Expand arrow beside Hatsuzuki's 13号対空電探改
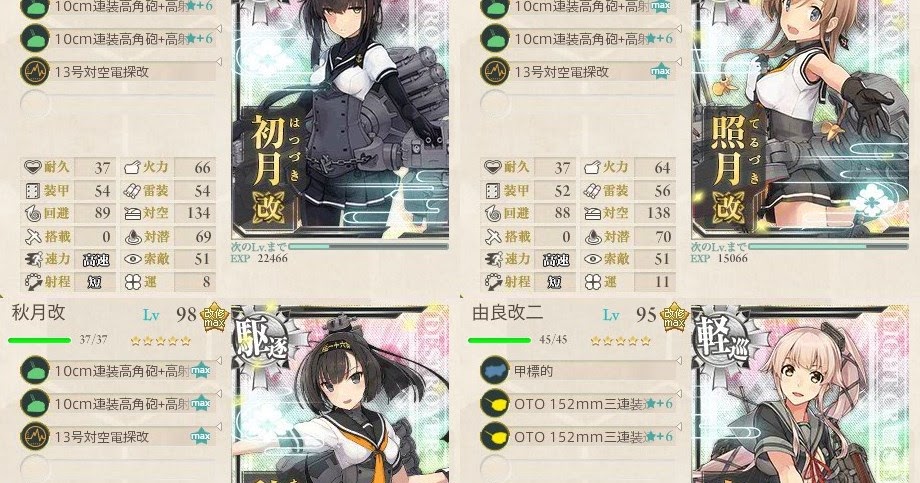920x483 pixels. click(x=219, y=61)
